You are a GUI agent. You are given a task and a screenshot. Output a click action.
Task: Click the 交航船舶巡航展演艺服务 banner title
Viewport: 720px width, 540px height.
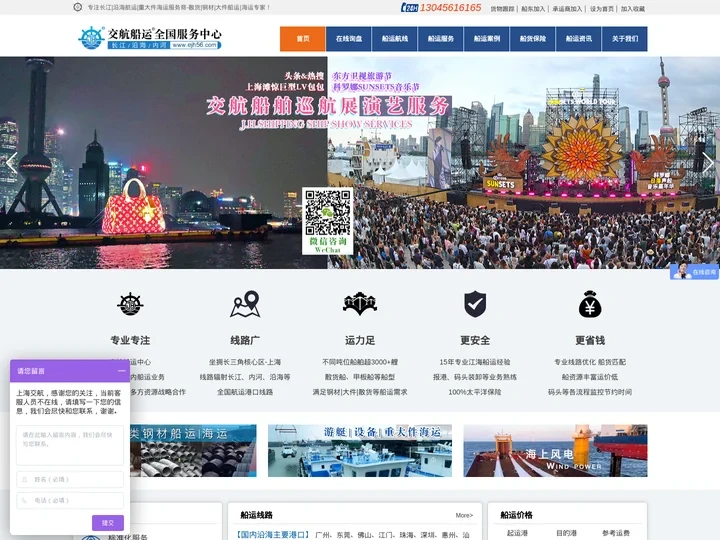pos(327,106)
